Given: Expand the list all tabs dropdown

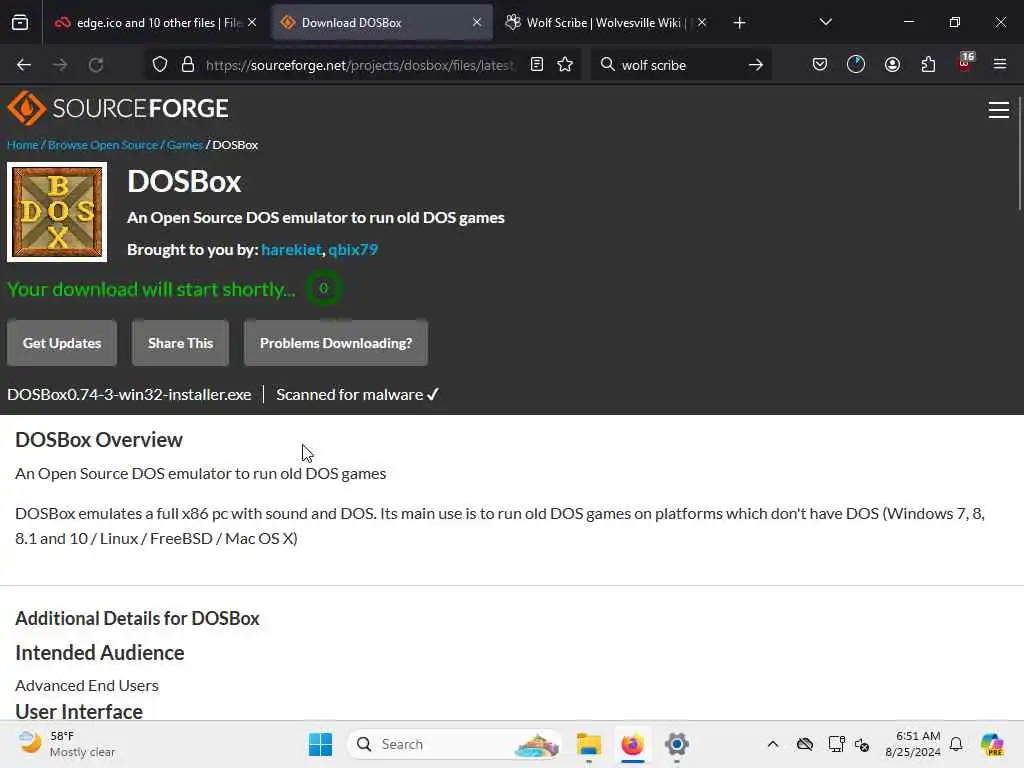Looking at the screenshot, I should pyautogui.click(x=825, y=23).
